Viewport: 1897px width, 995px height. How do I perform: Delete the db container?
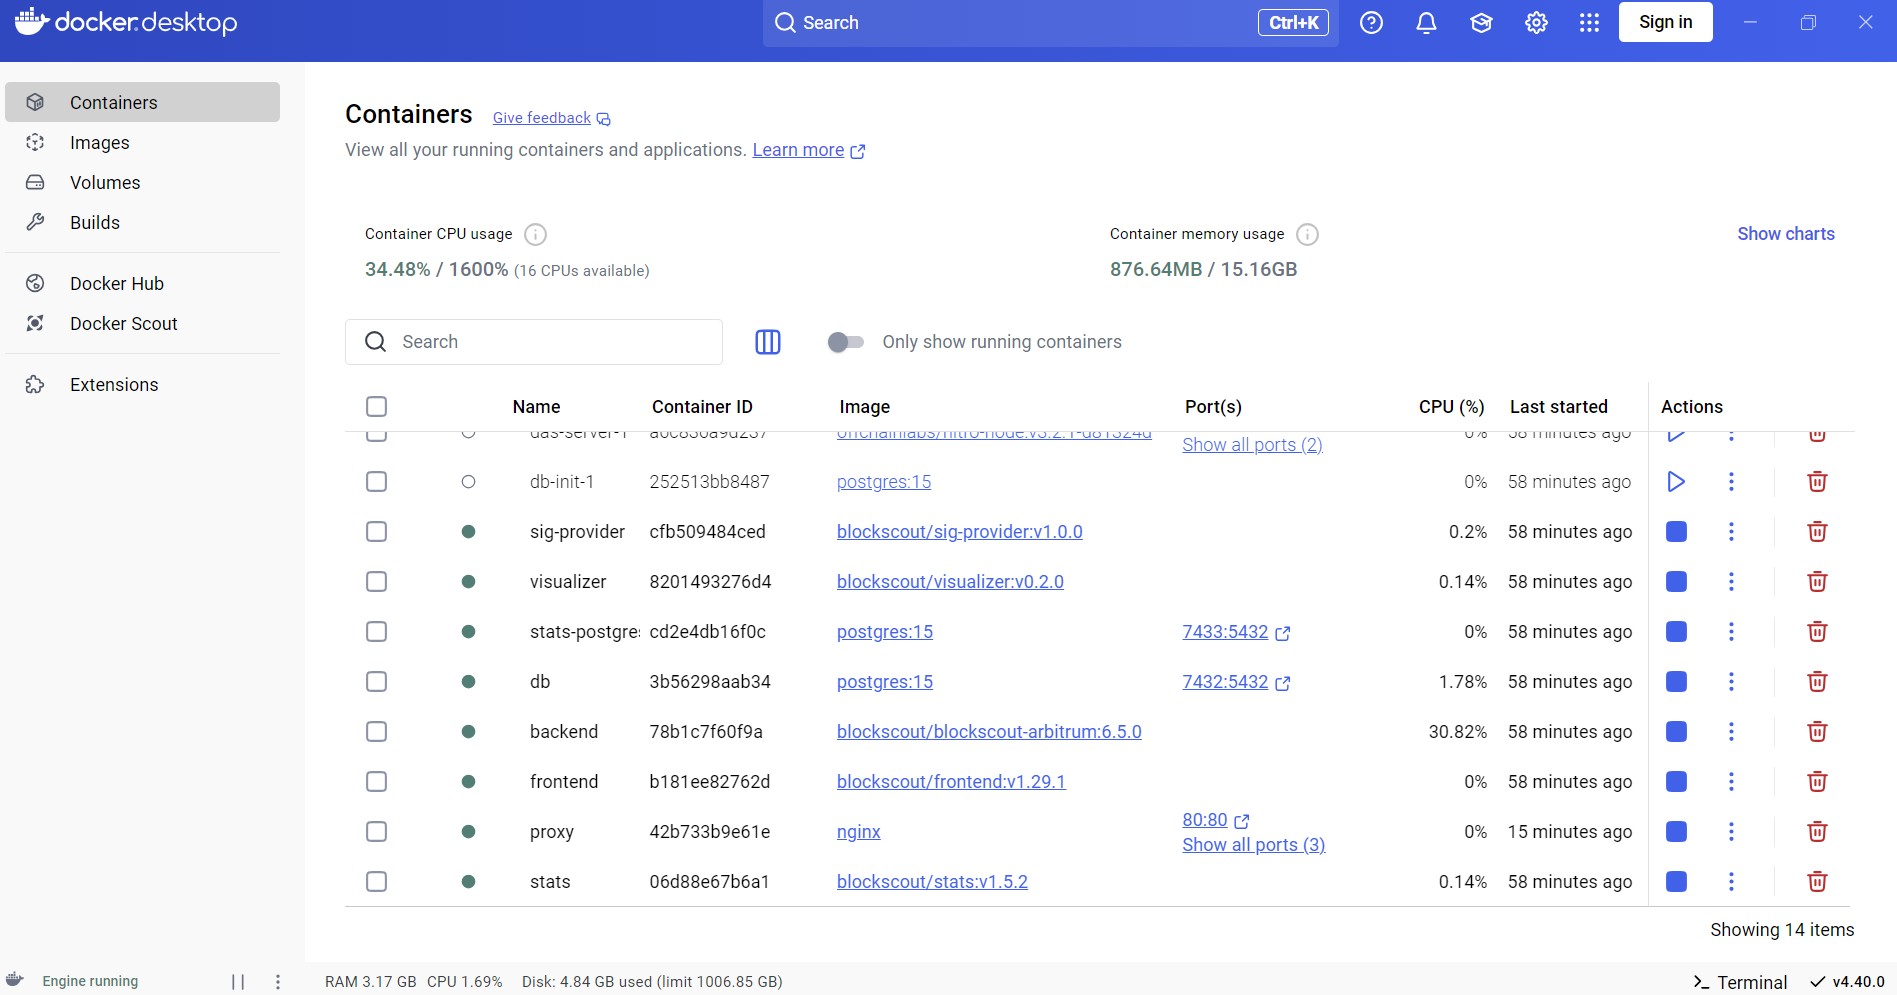[1817, 682]
